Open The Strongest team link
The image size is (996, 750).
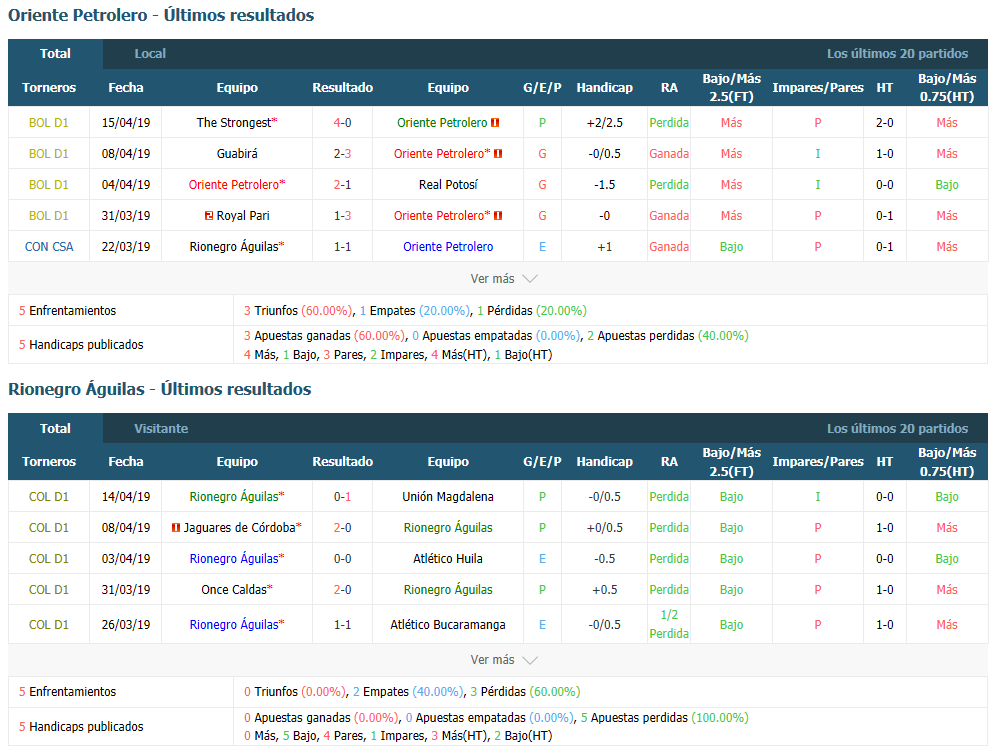click(234, 123)
